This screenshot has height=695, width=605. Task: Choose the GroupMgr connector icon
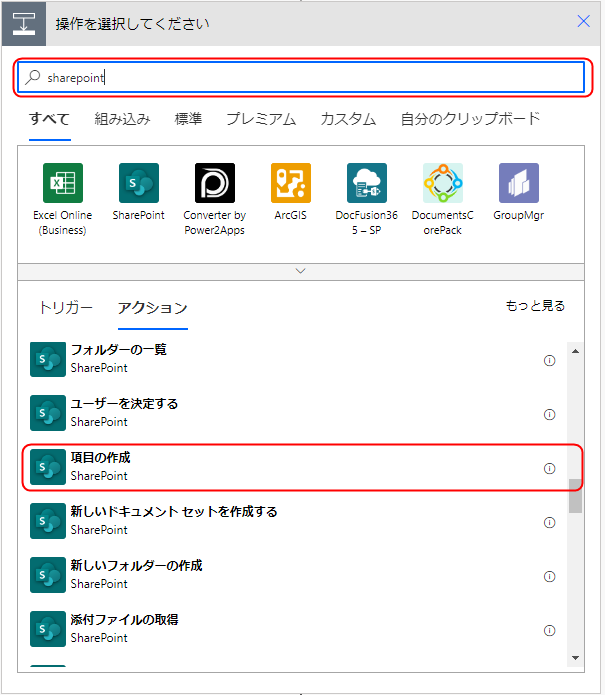[519, 183]
